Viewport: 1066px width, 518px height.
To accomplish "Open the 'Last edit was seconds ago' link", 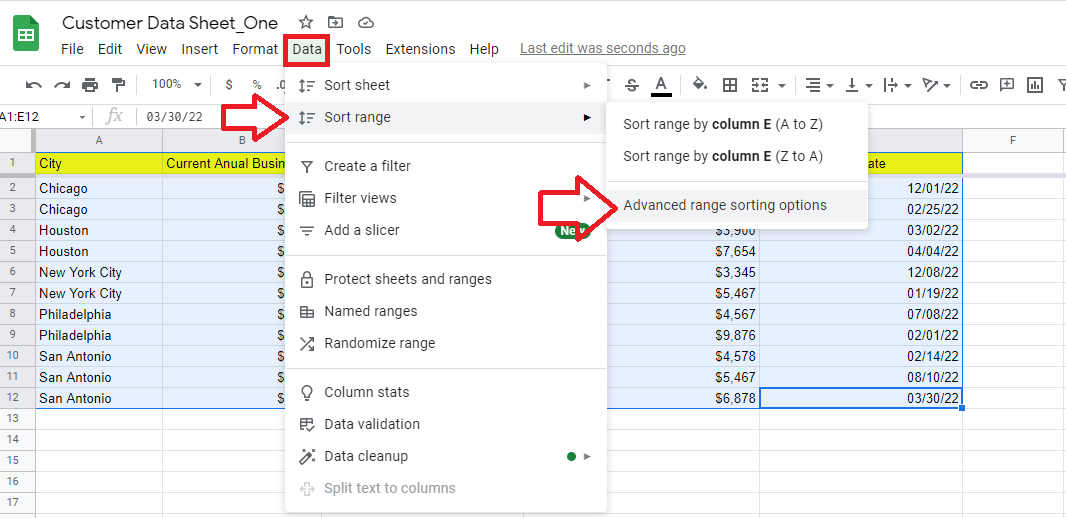I will pos(602,48).
